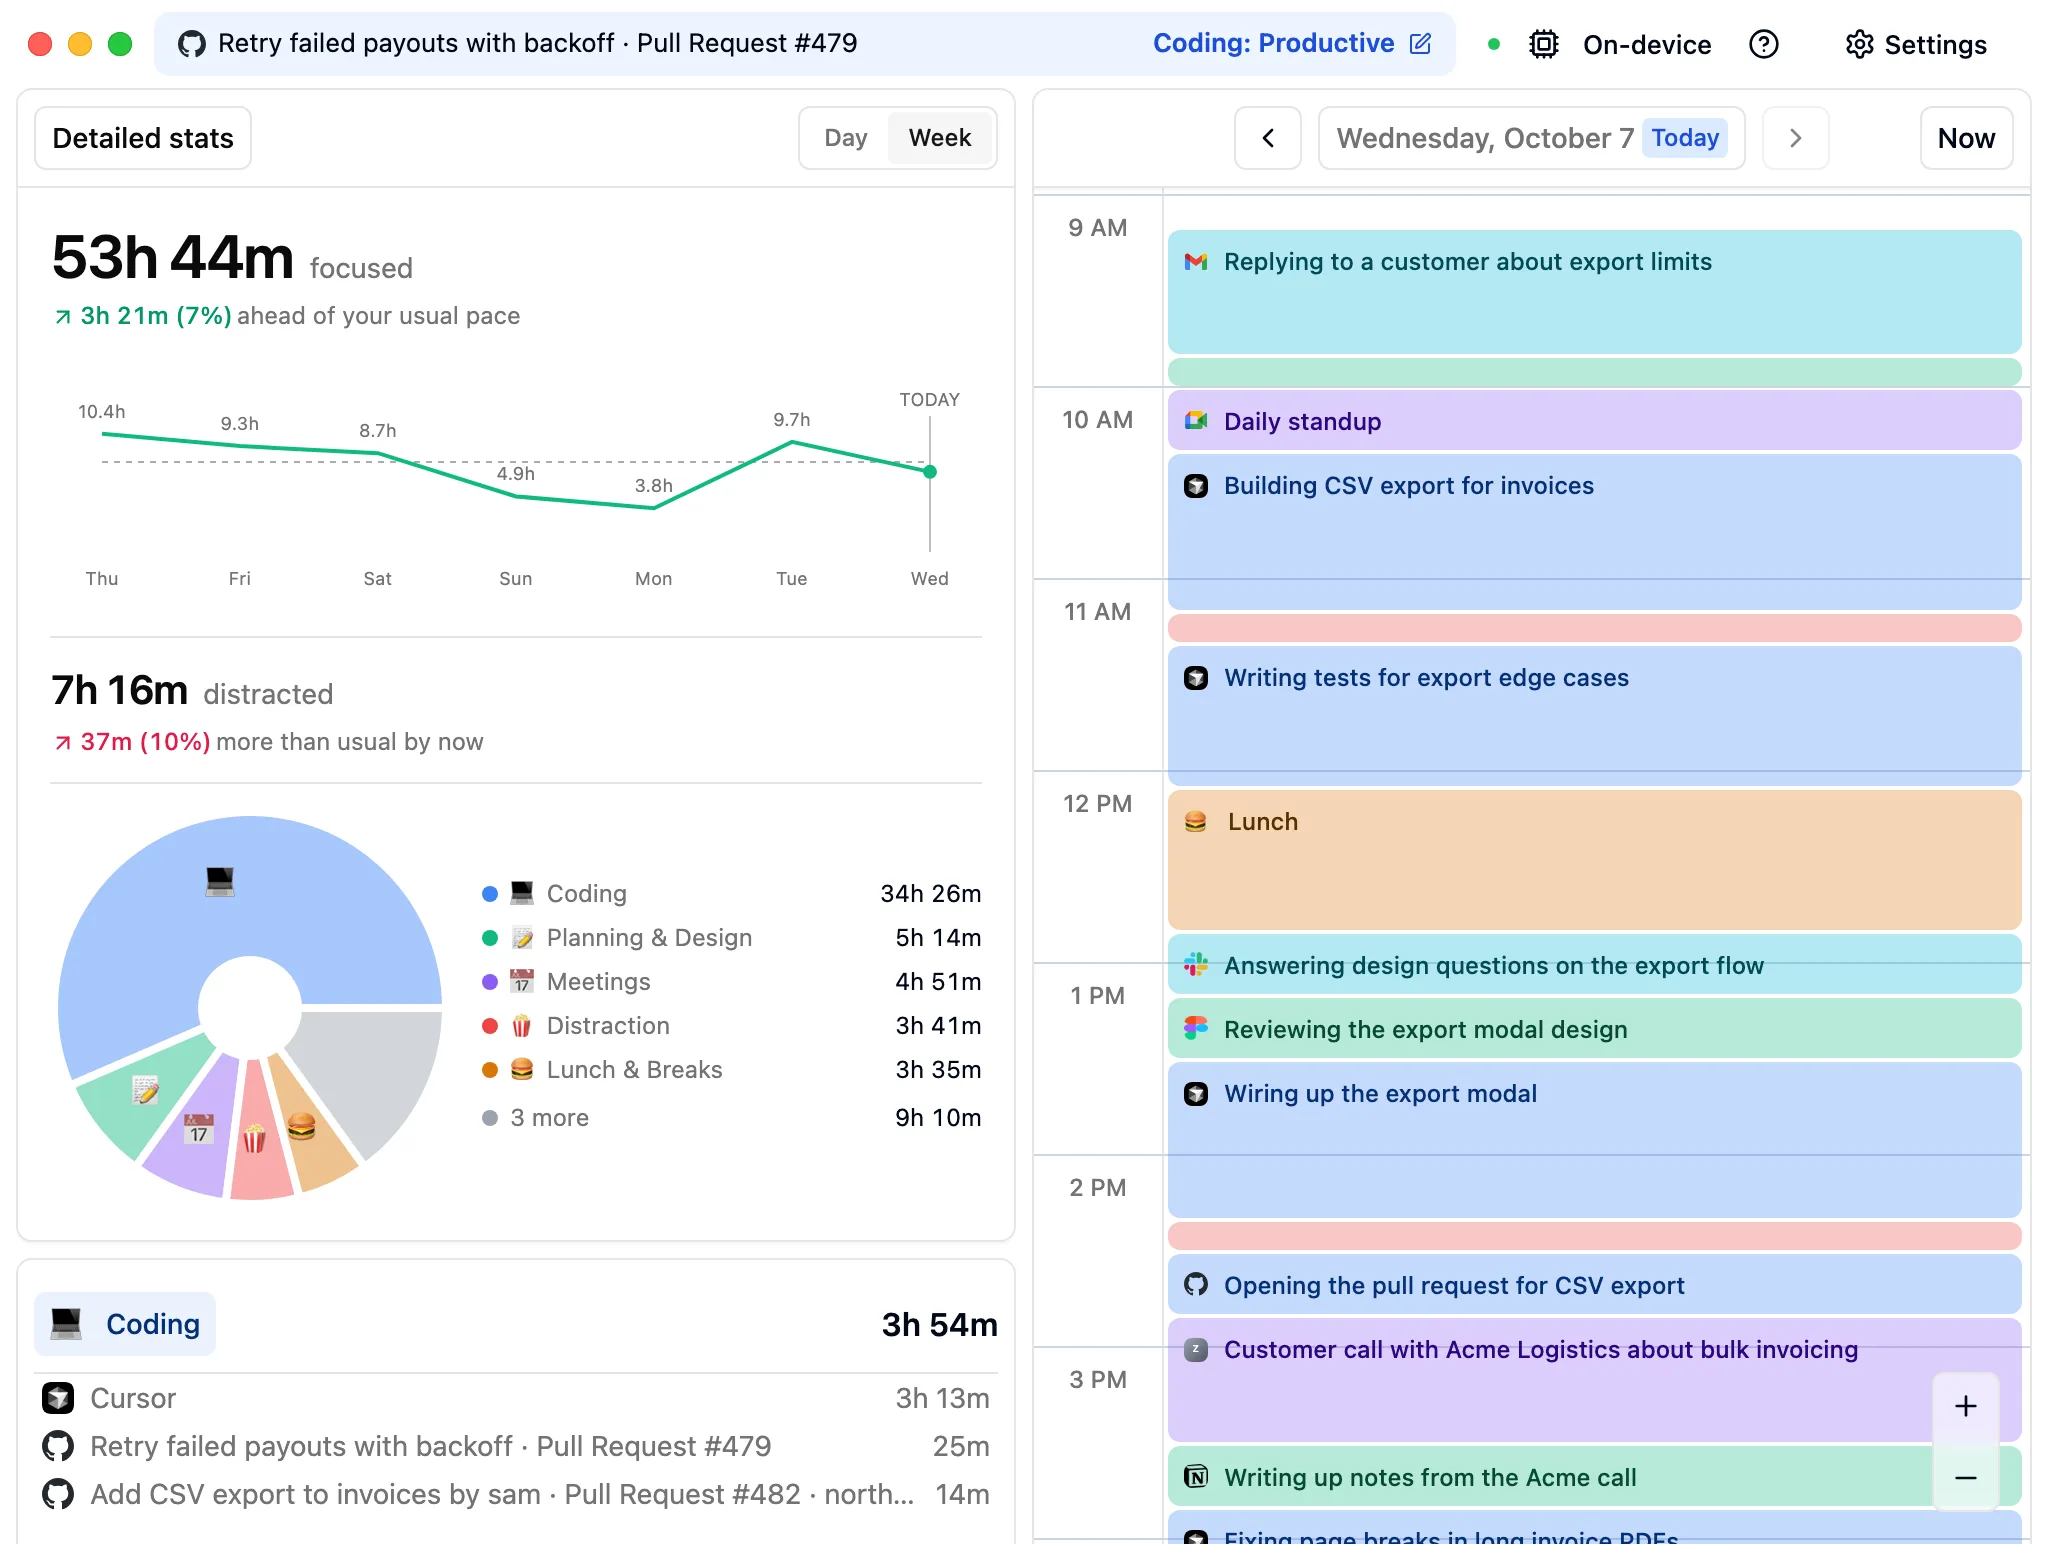The height and width of the screenshot is (1560, 2048).
Task: Click the GitHub icon on Opening pull request event
Action: 1196,1285
